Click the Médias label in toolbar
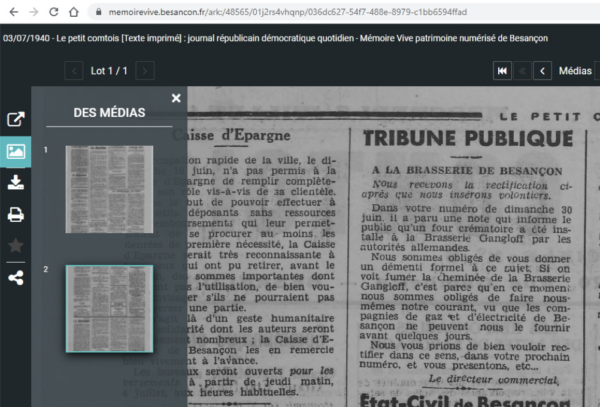The width and height of the screenshot is (600, 407). pos(575,70)
